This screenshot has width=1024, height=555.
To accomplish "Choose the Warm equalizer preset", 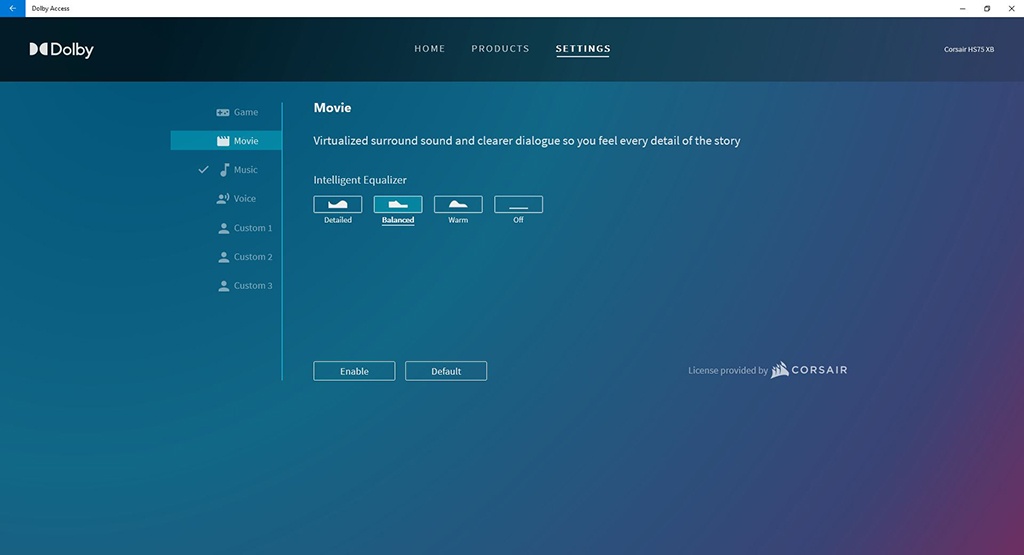I will tap(458, 204).
